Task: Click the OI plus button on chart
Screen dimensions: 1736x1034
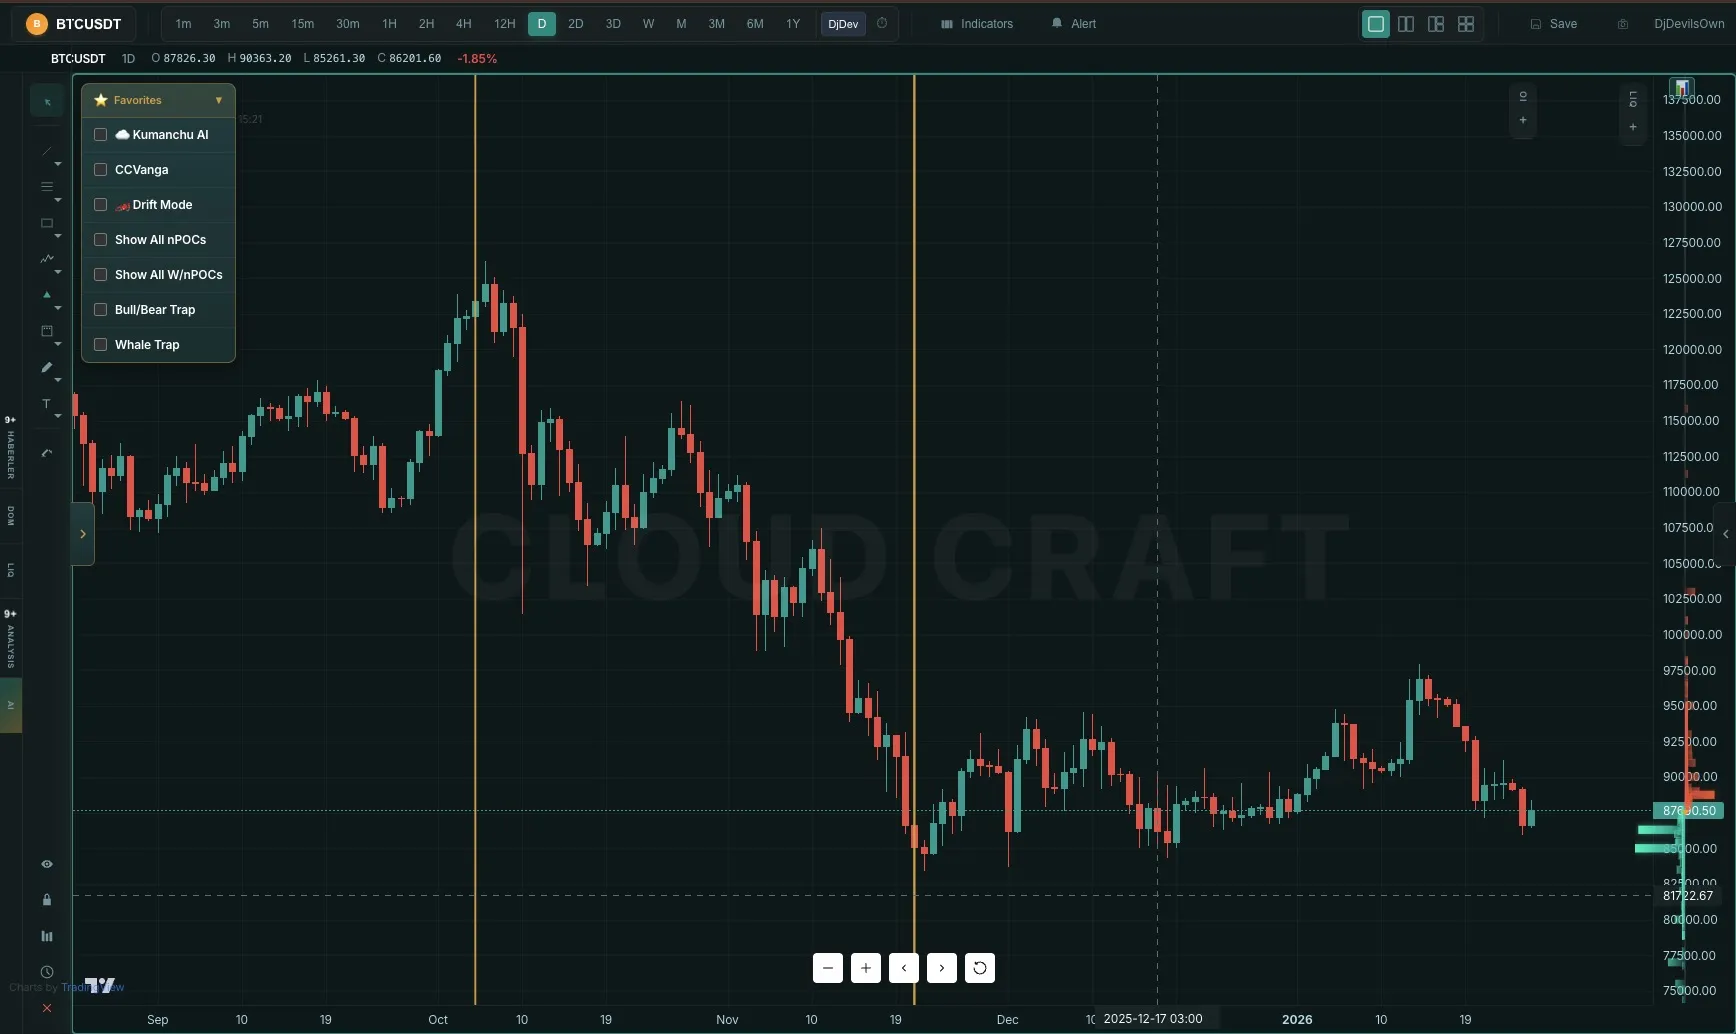Action: coord(1523,121)
